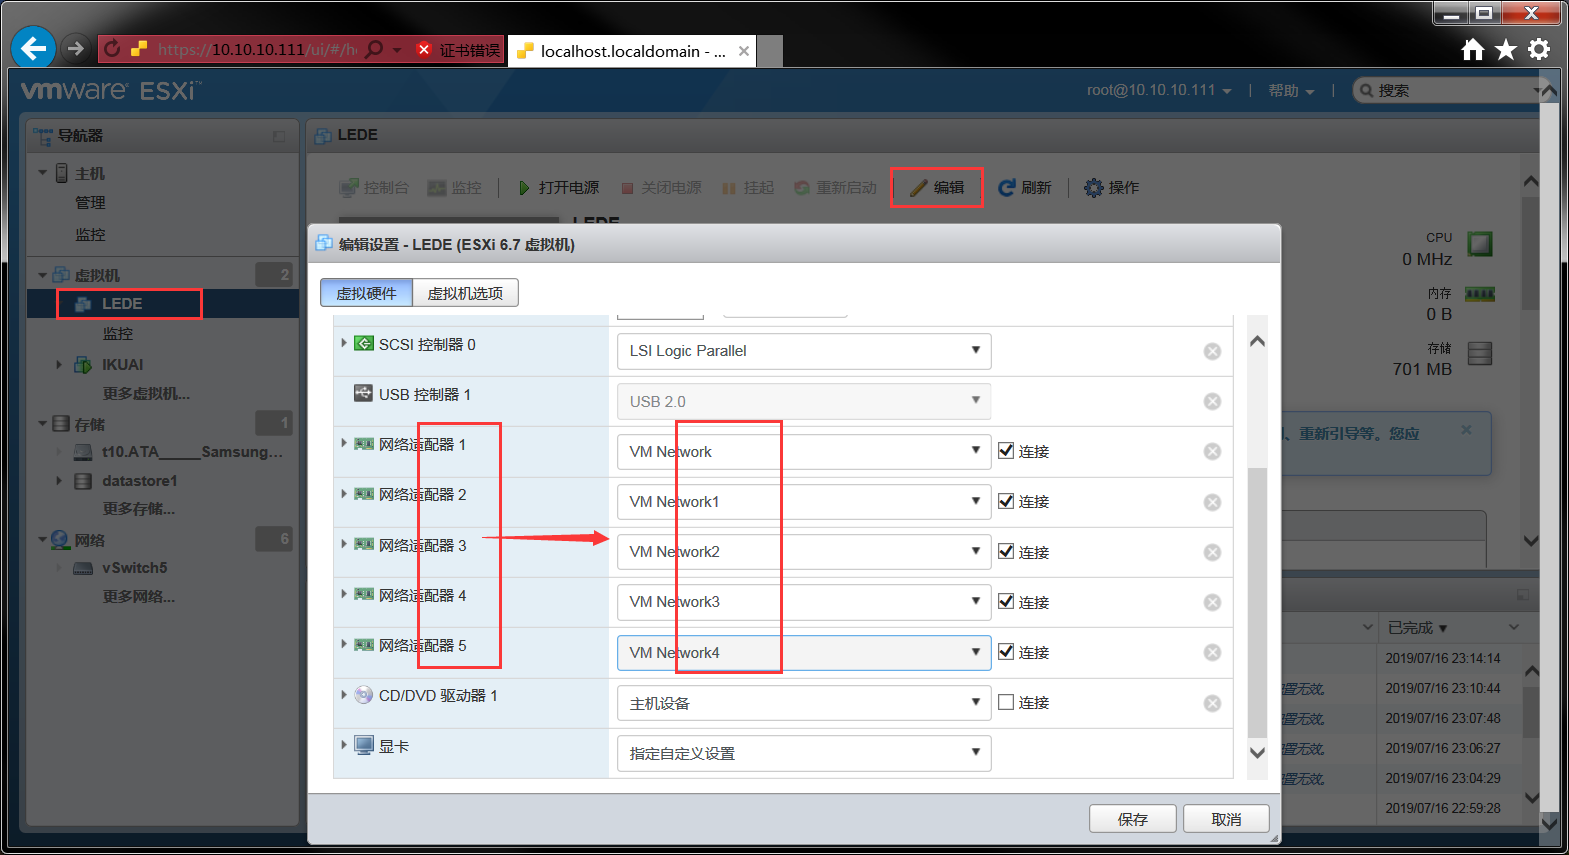Expand display card settings
This screenshot has height=855, width=1569.
[344, 745]
